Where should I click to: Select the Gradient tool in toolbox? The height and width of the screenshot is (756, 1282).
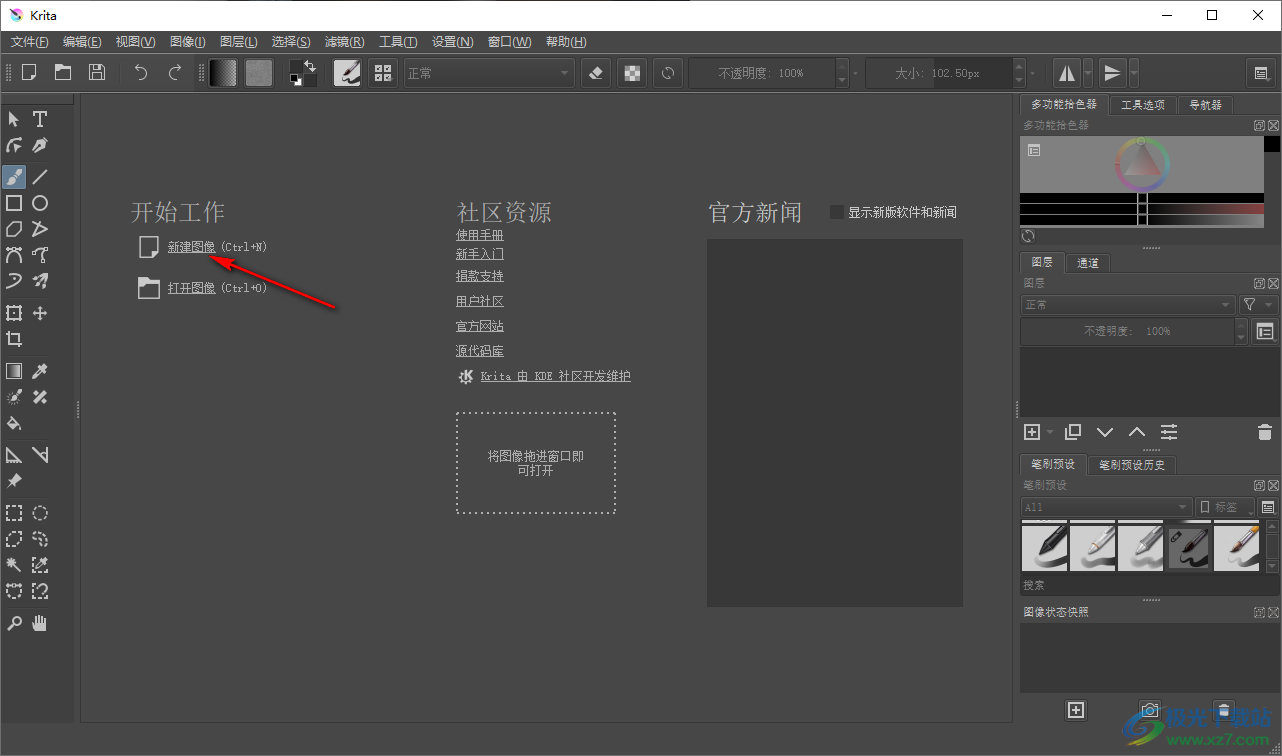pos(14,371)
